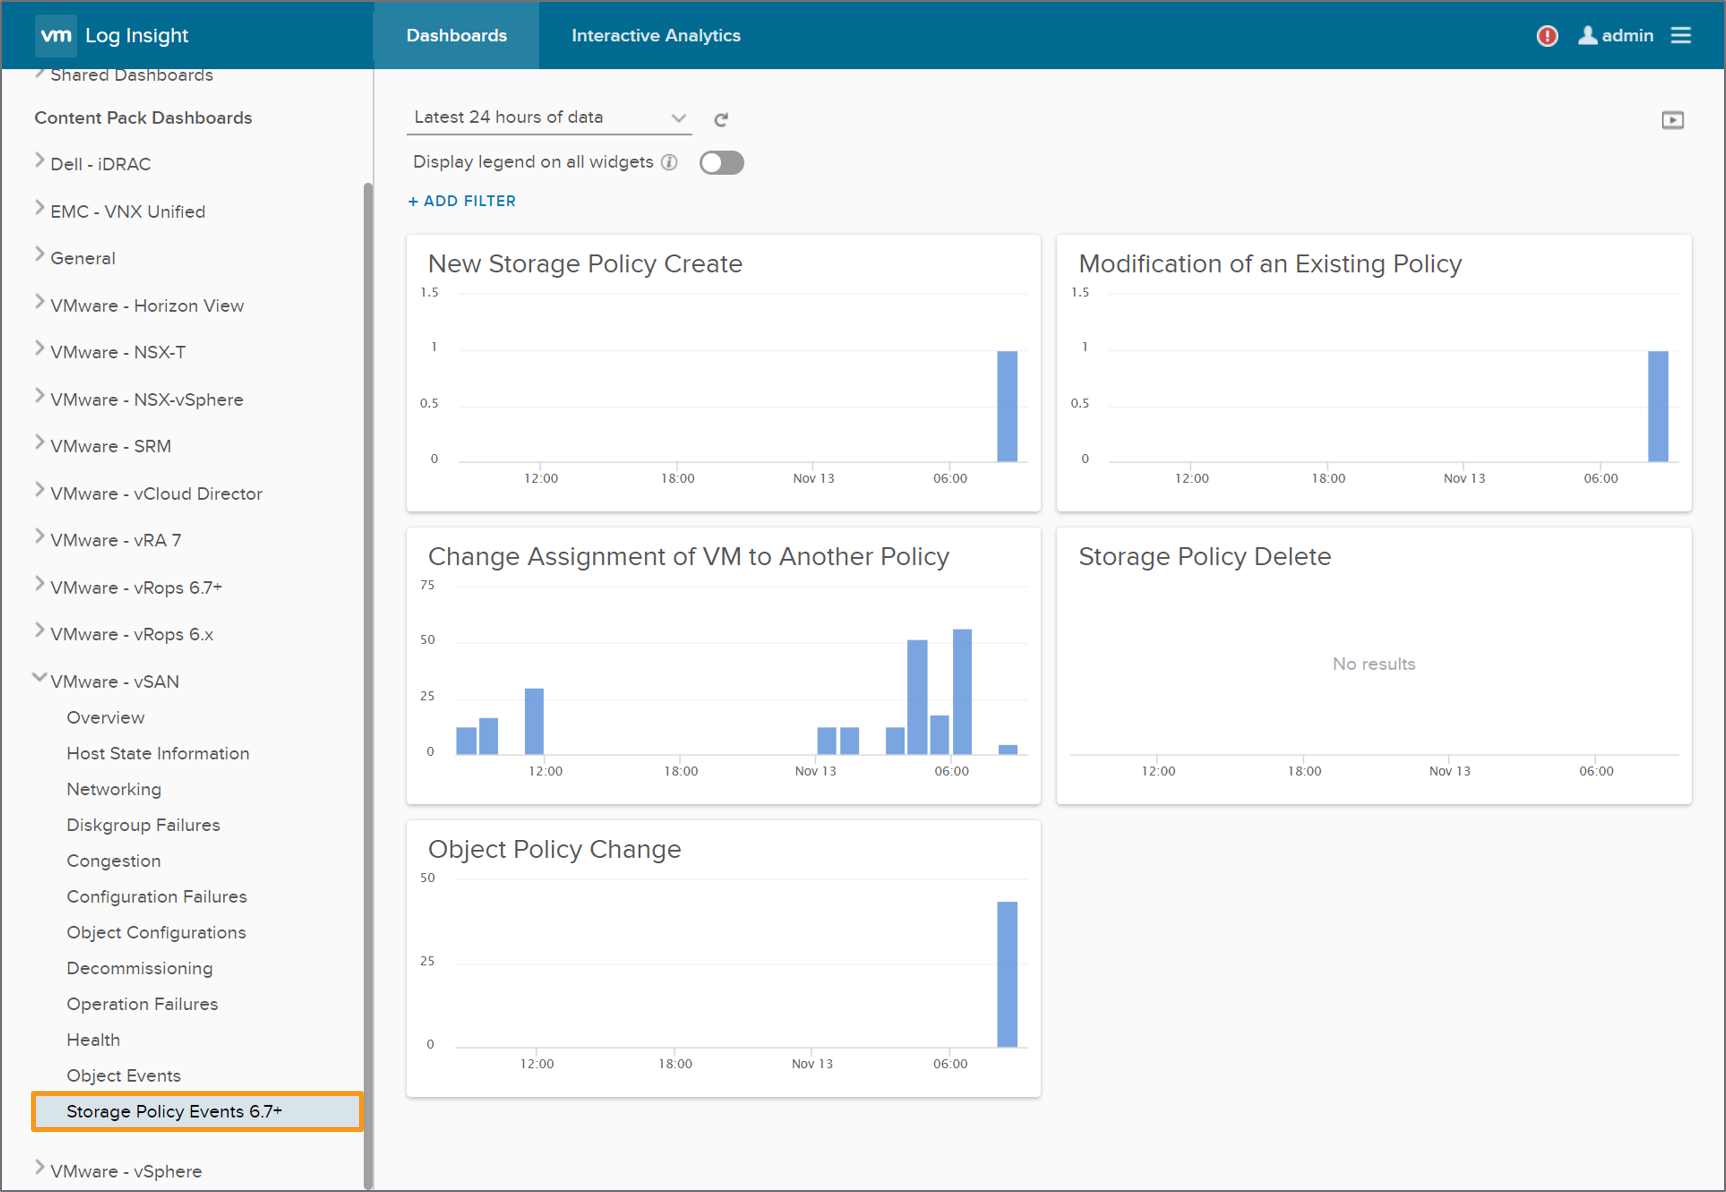
Task: Open the Diskgroup Failures dashboard
Action: coord(143,825)
